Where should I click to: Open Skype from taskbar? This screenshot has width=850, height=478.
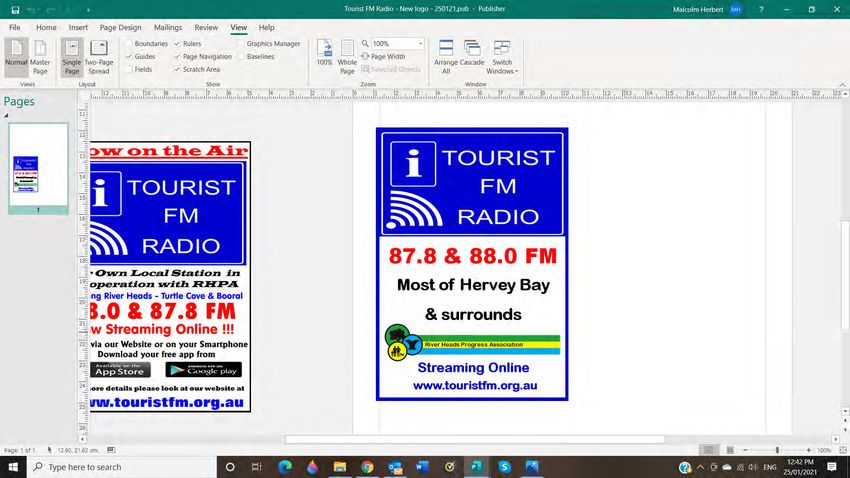tap(504, 467)
